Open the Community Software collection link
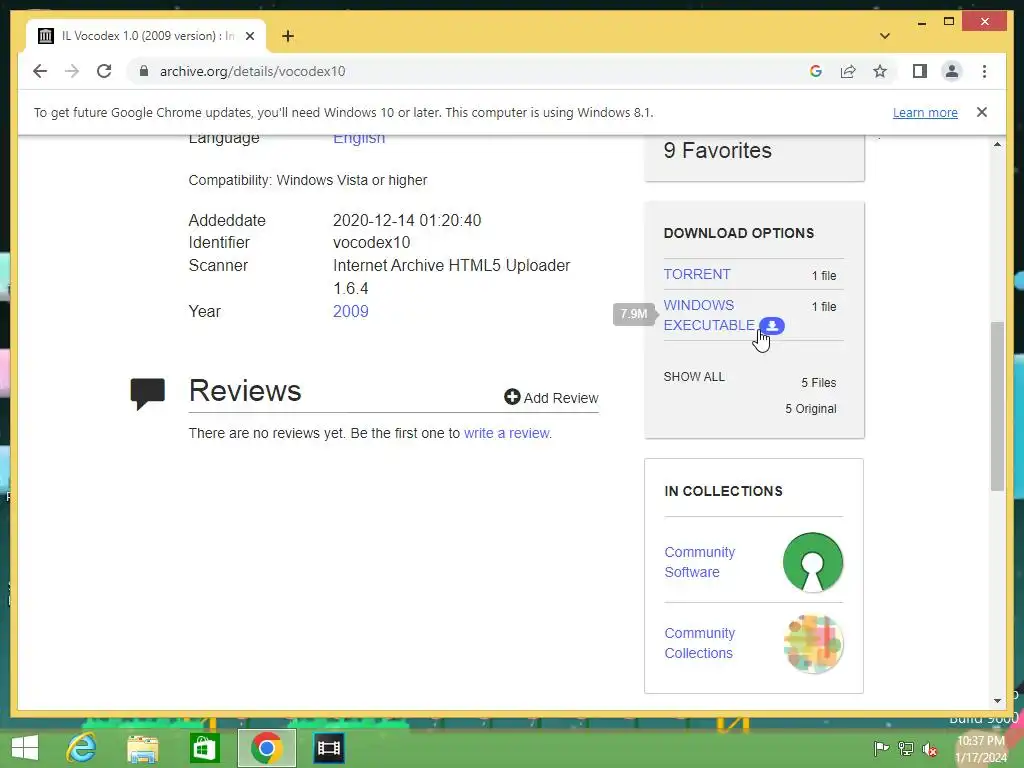Screen dimensions: 1024x768 (699, 562)
